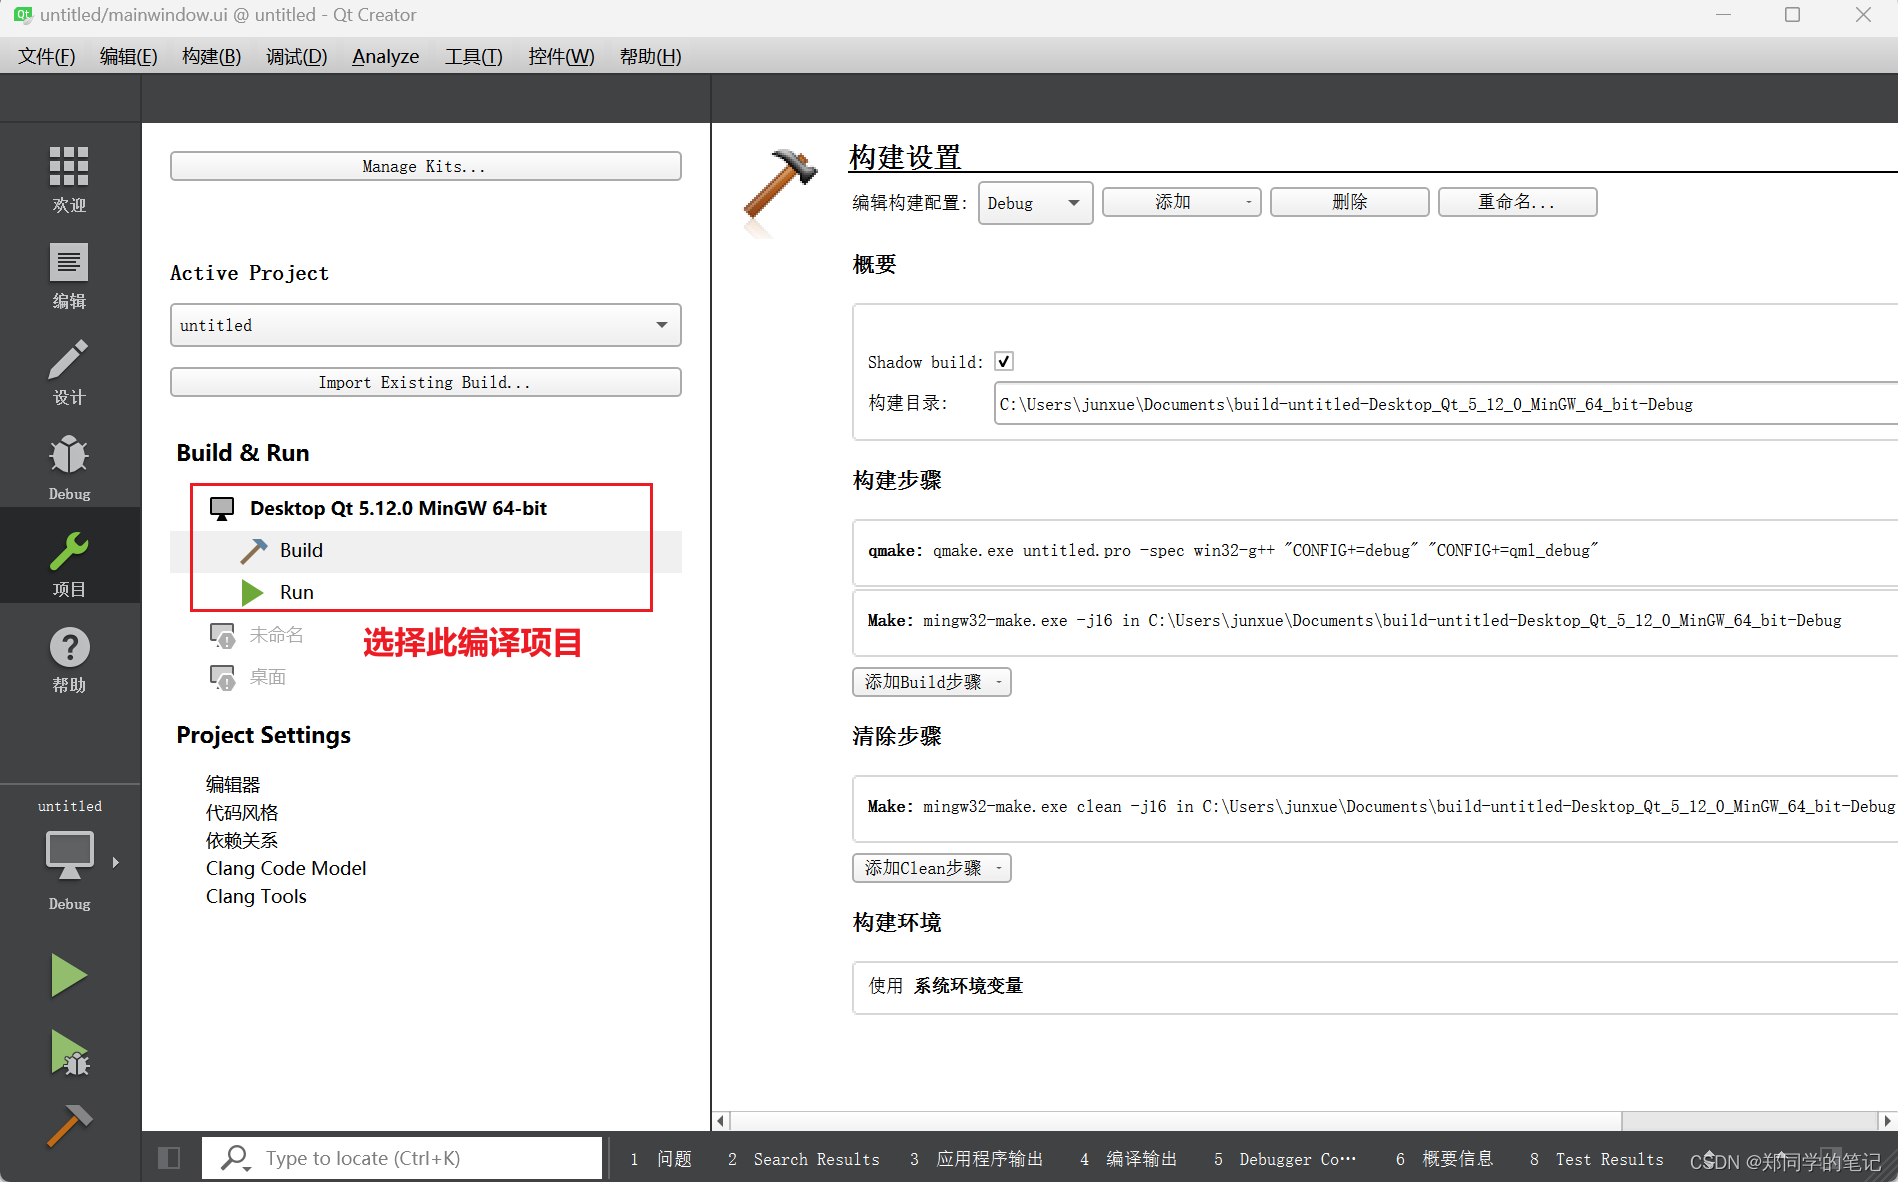Click the 重命名... rename button

click(1517, 202)
